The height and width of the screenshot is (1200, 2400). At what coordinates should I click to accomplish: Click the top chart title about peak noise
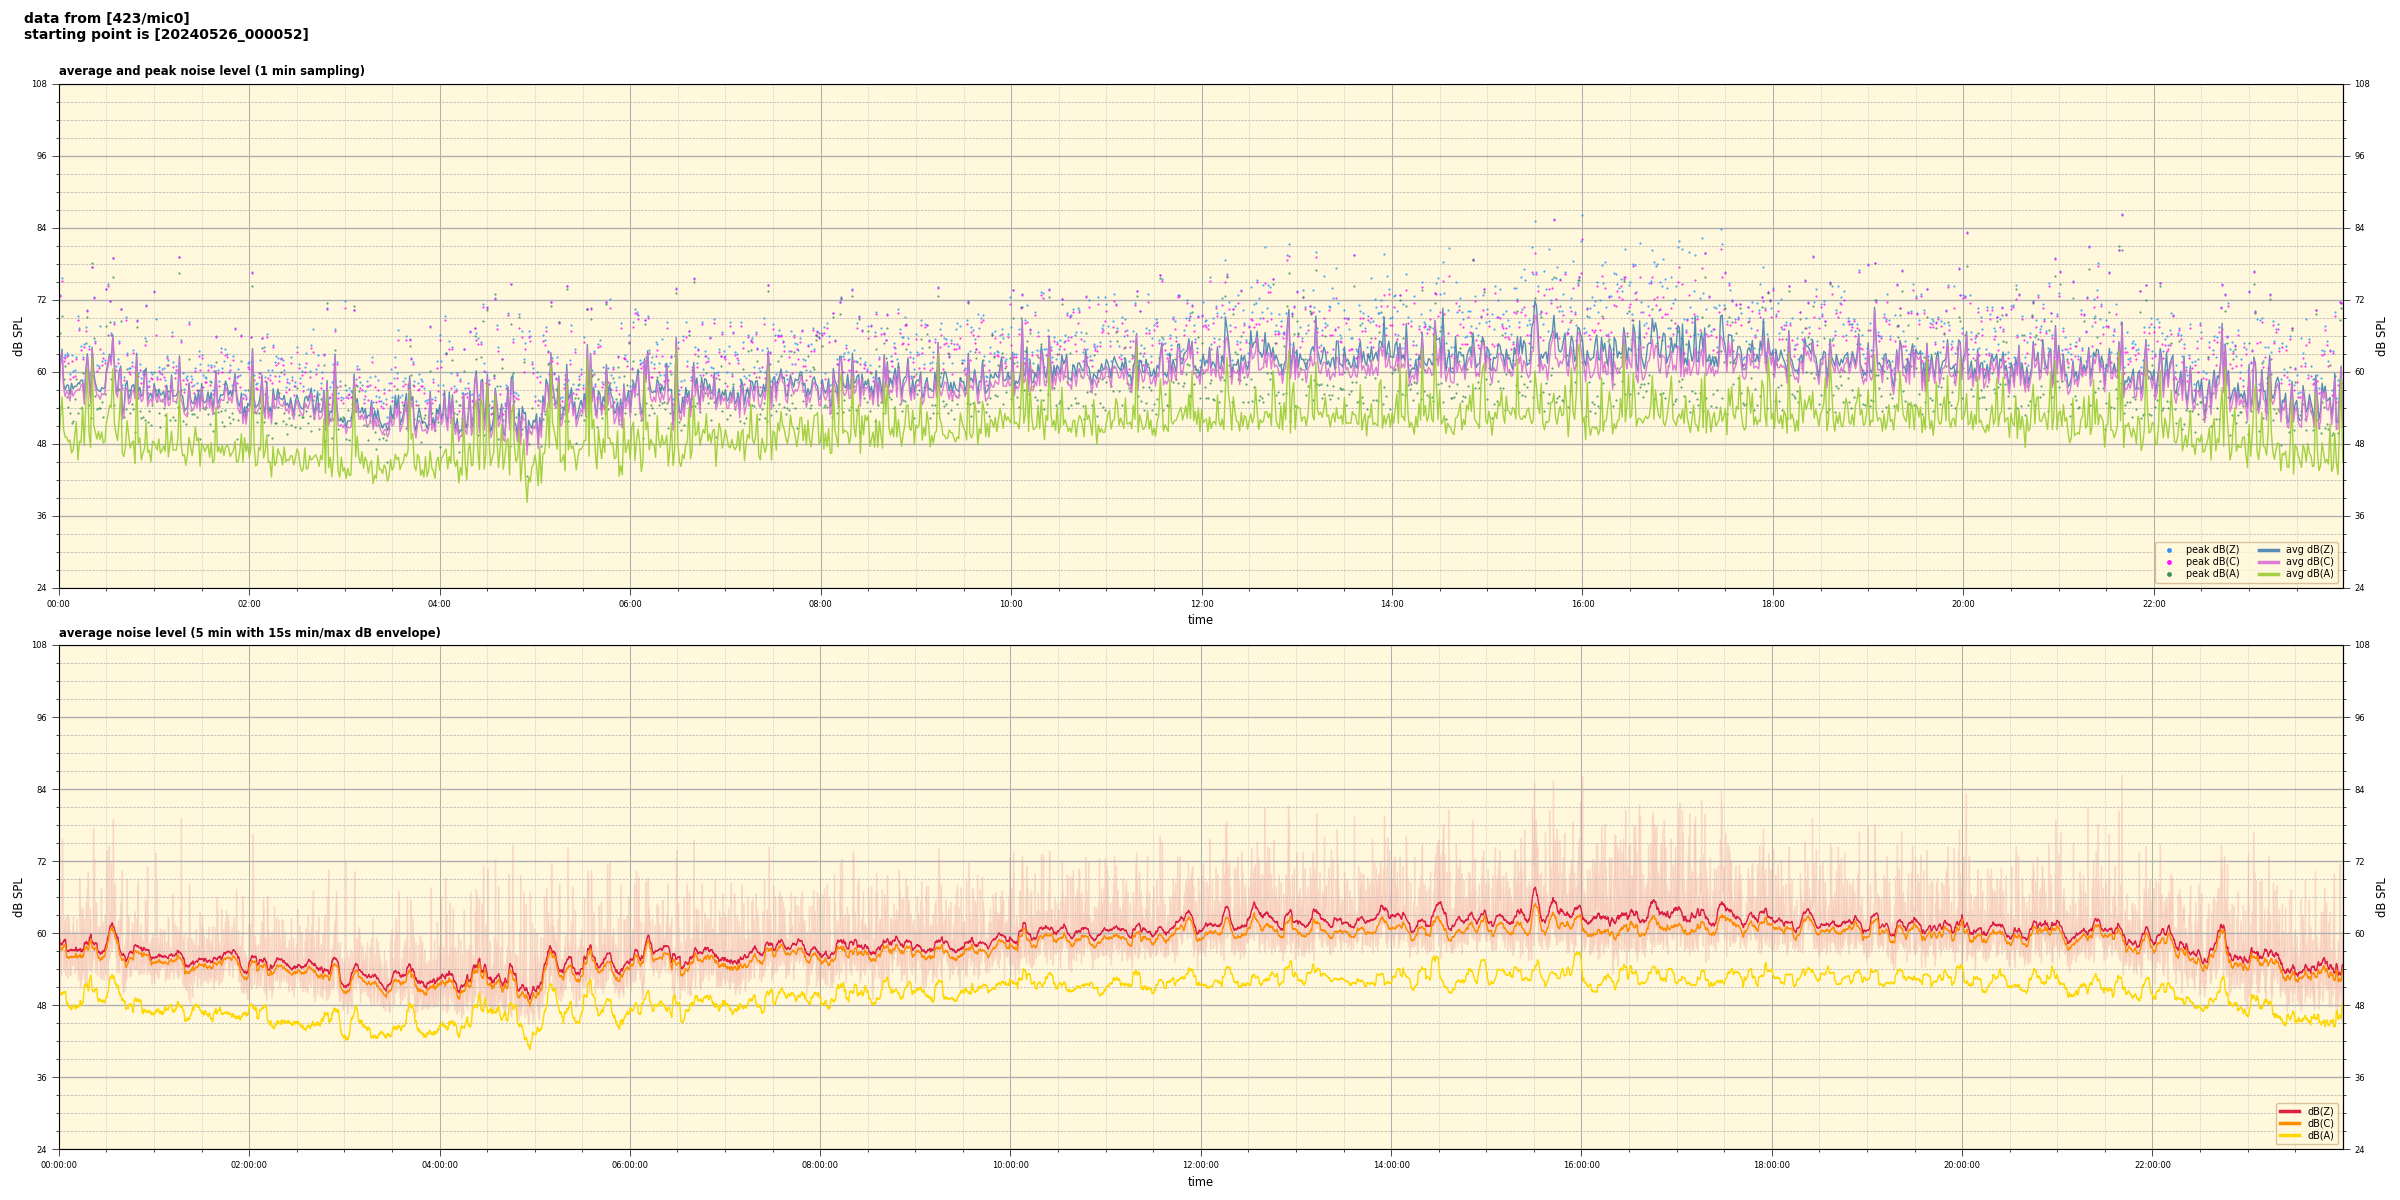coord(211,71)
